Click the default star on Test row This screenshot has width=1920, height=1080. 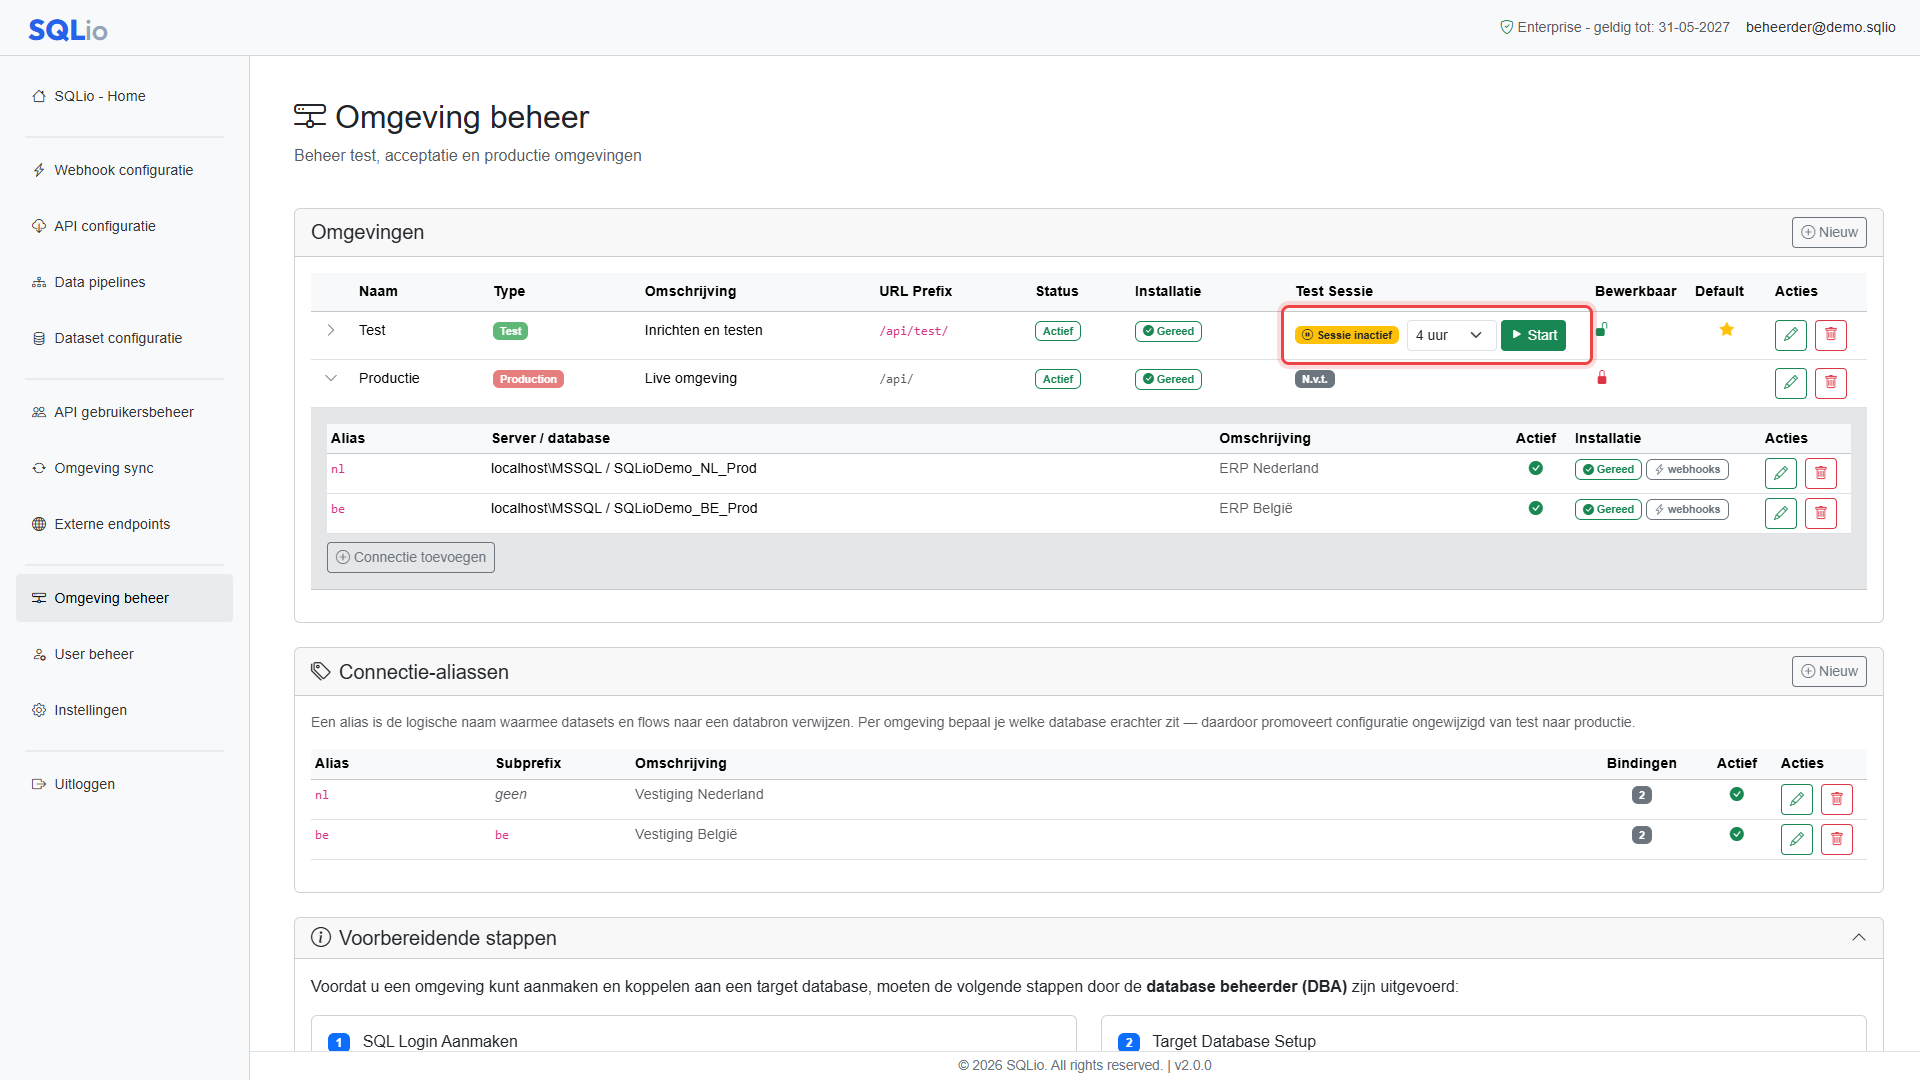pyautogui.click(x=1726, y=330)
